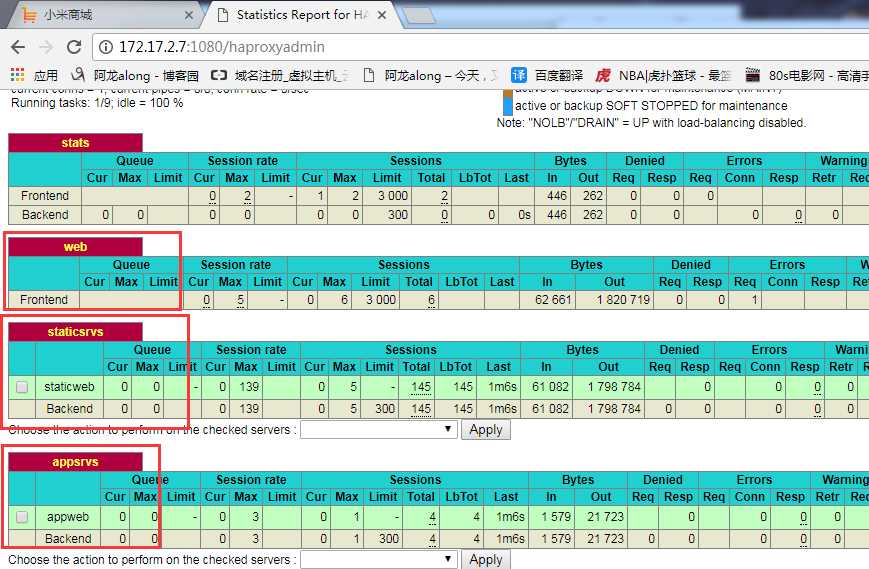Click the NOLB/DRAIN note text
The image size is (869, 569).
point(651,122)
